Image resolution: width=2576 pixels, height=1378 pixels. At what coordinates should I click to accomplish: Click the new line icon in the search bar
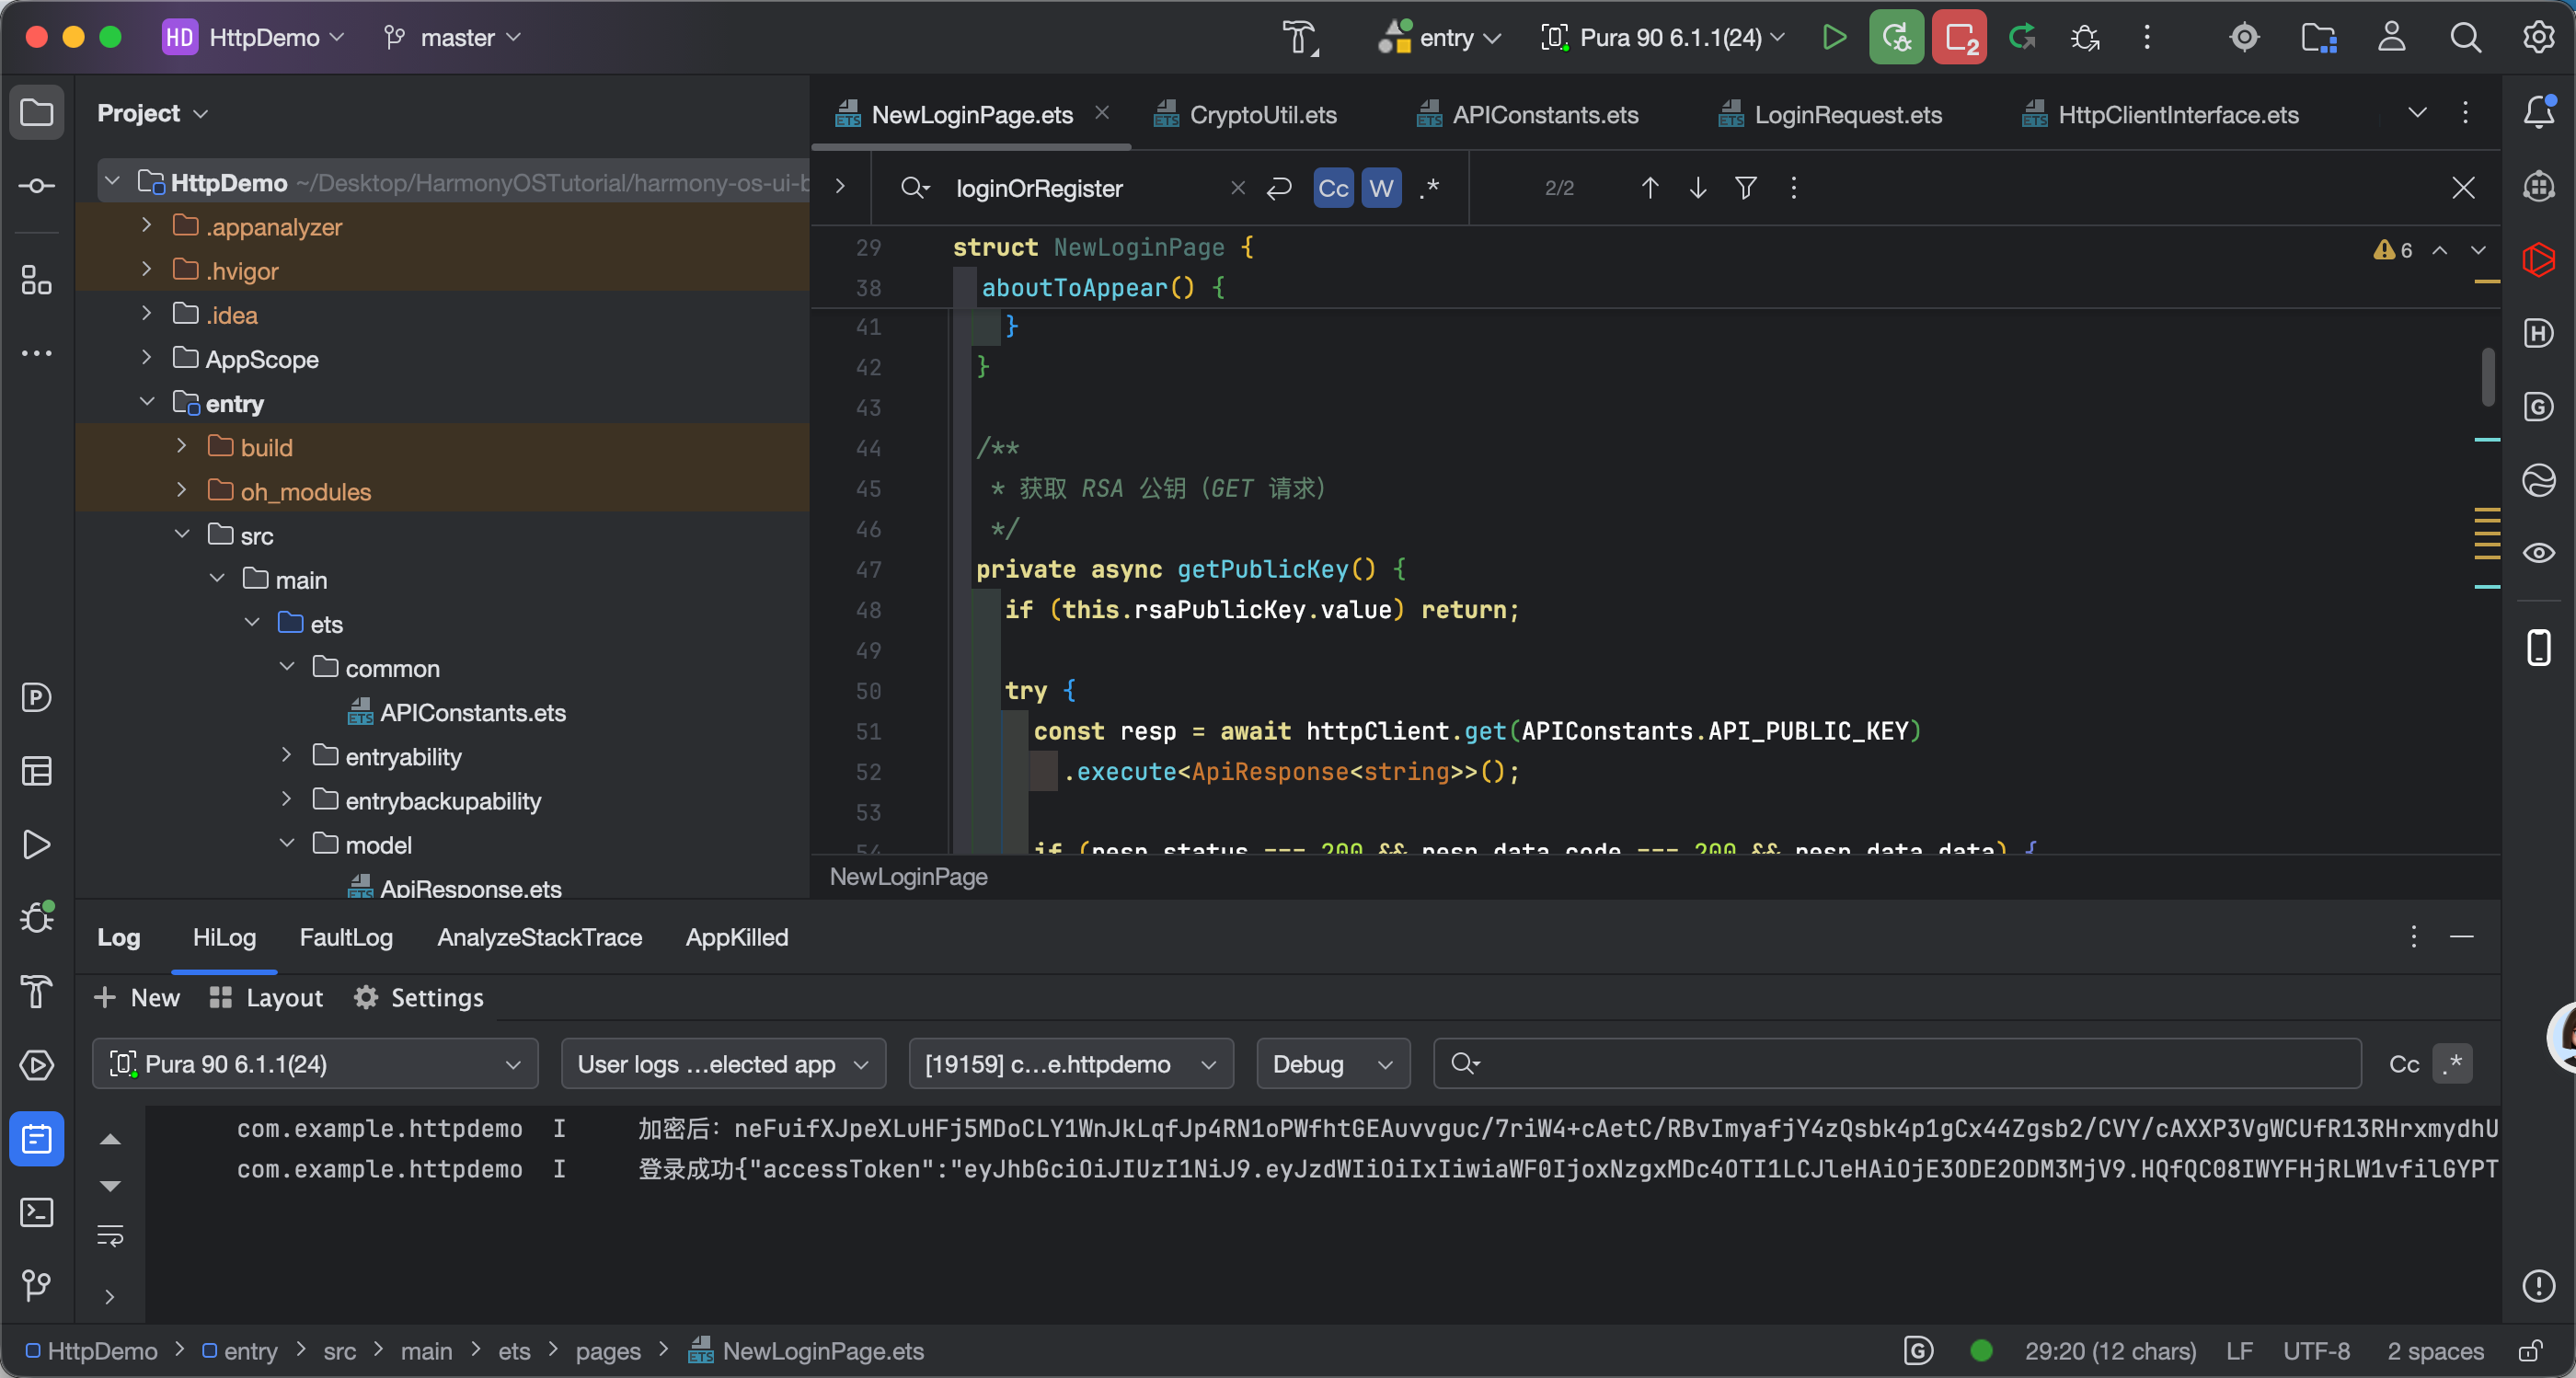tap(1279, 188)
